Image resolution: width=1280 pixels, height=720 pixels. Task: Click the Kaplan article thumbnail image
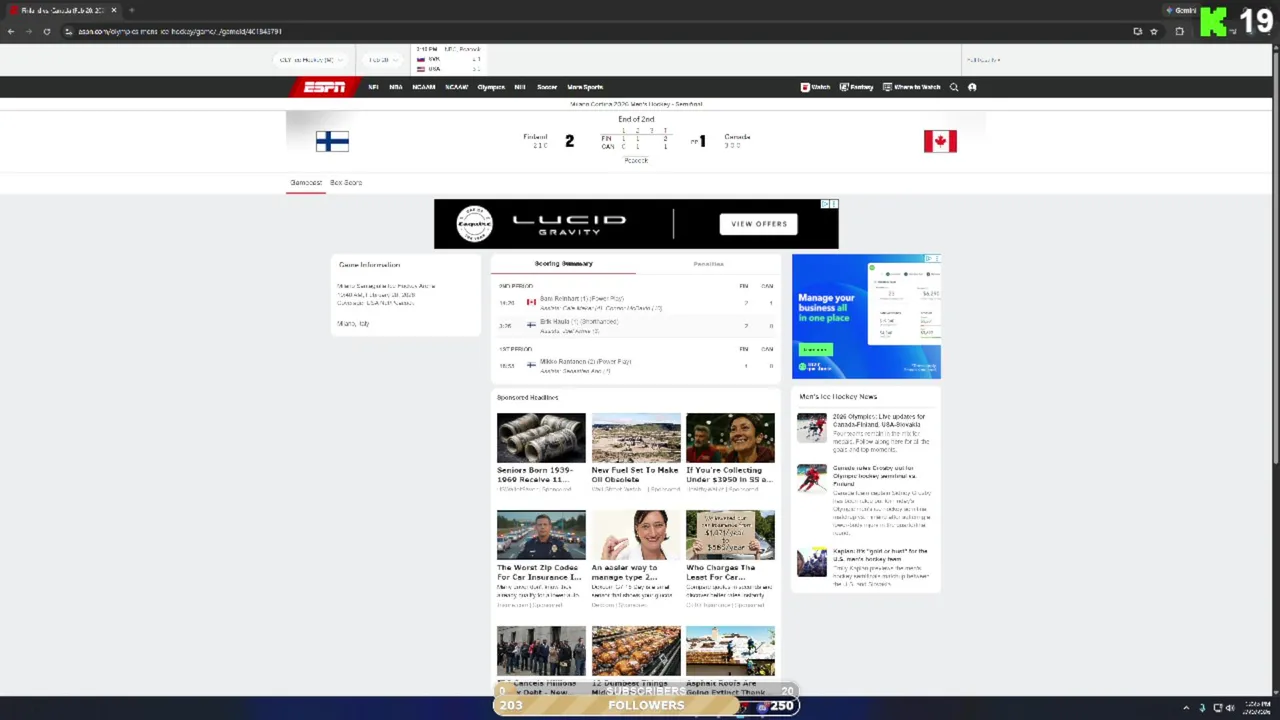pos(812,562)
